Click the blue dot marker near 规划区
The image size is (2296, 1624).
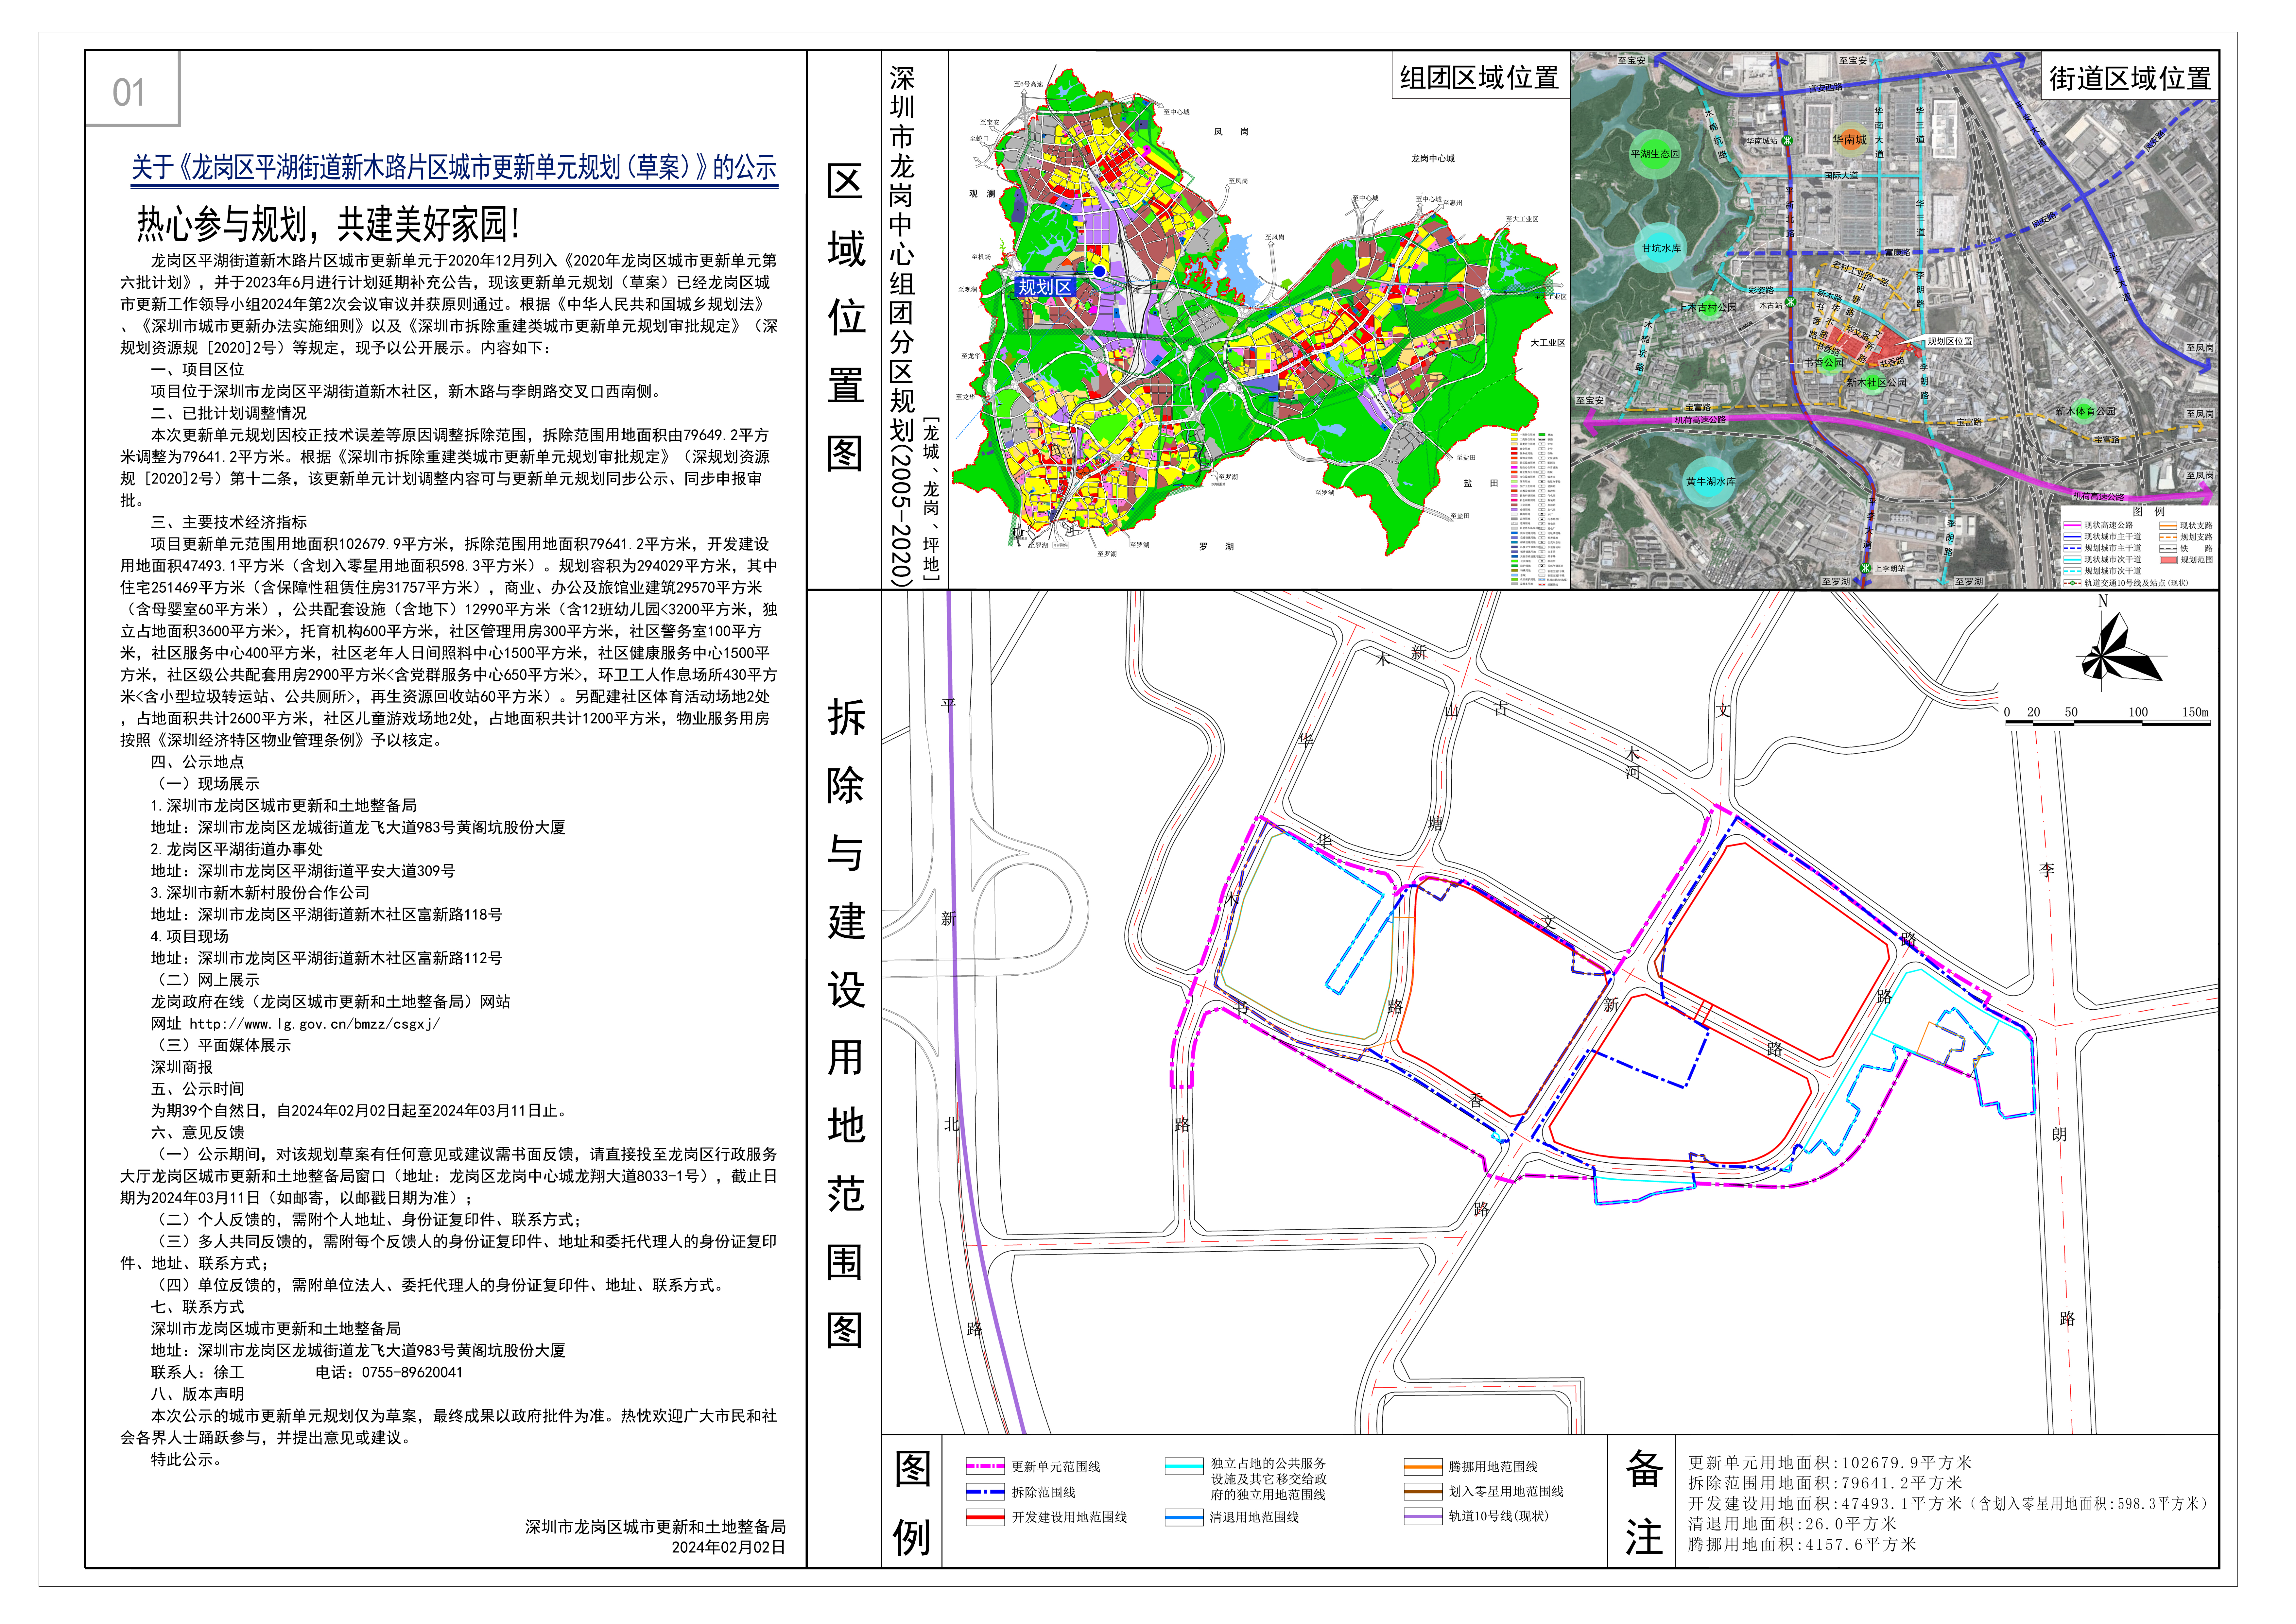[x=1099, y=271]
